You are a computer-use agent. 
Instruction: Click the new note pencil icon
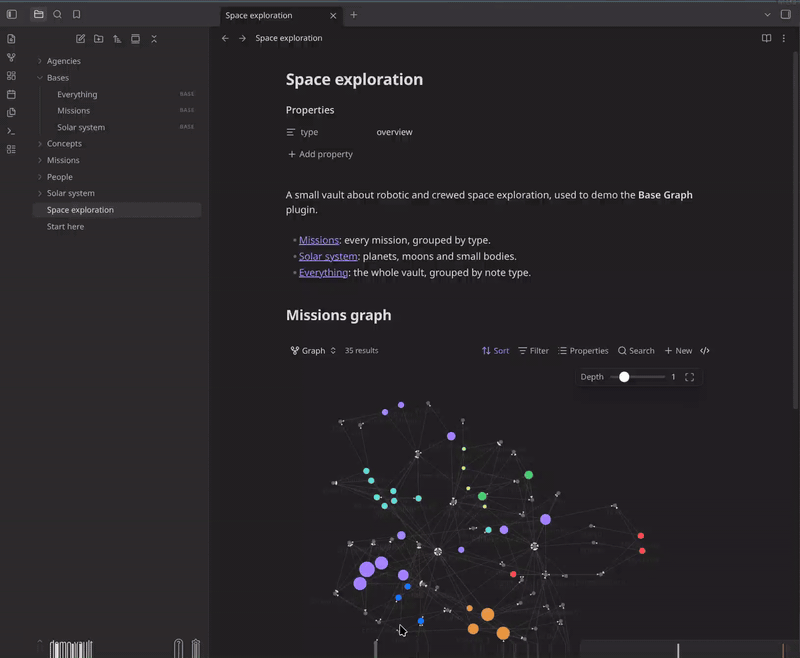click(80, 39)
